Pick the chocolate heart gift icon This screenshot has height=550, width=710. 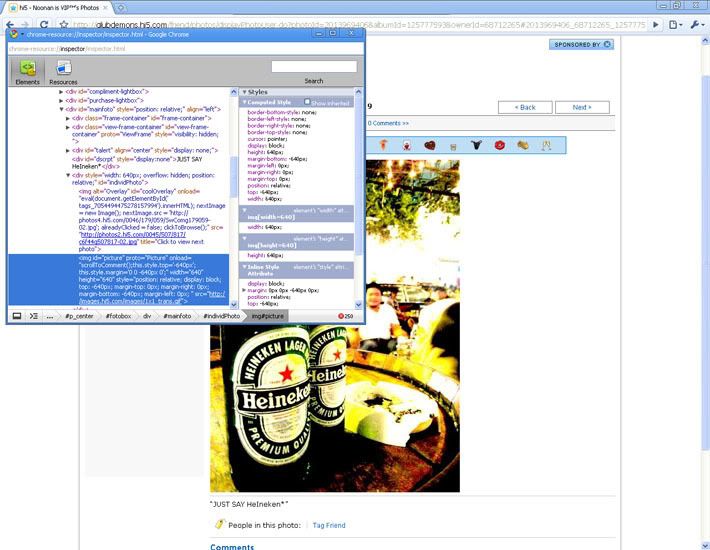click(430, 145)
